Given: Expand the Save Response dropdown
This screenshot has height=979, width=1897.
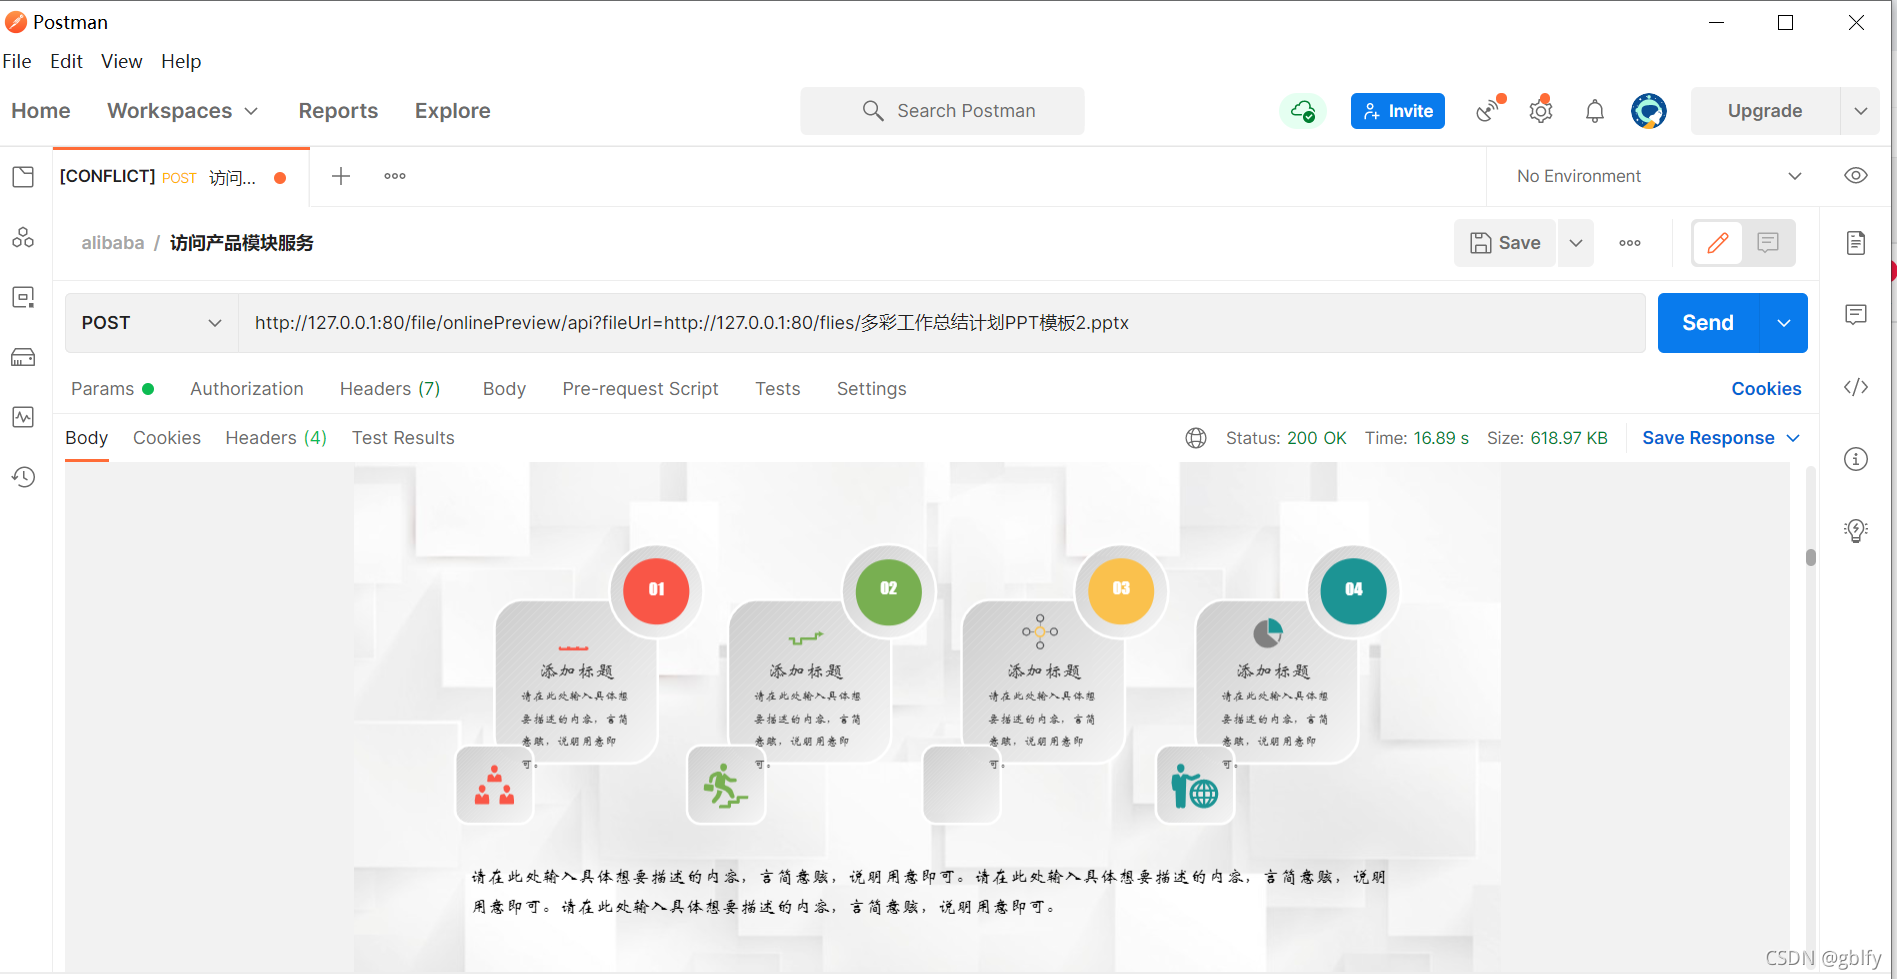Looking at the screenshot, I should click(1793, 437).
